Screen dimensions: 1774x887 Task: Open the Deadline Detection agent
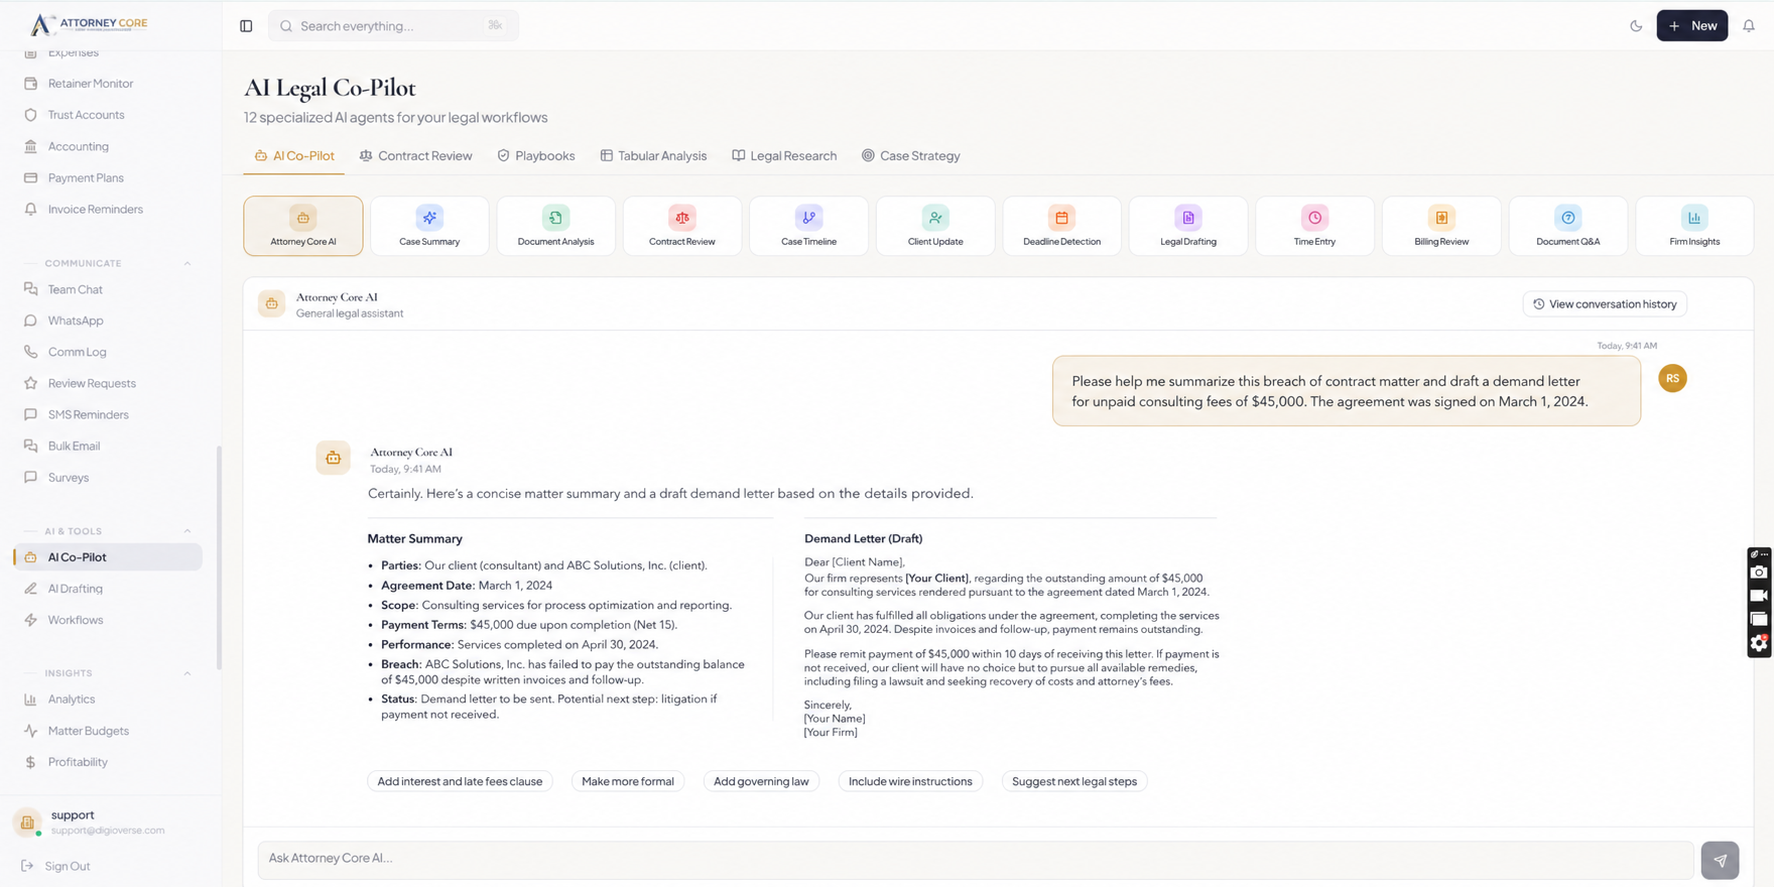pos(1062,226)
